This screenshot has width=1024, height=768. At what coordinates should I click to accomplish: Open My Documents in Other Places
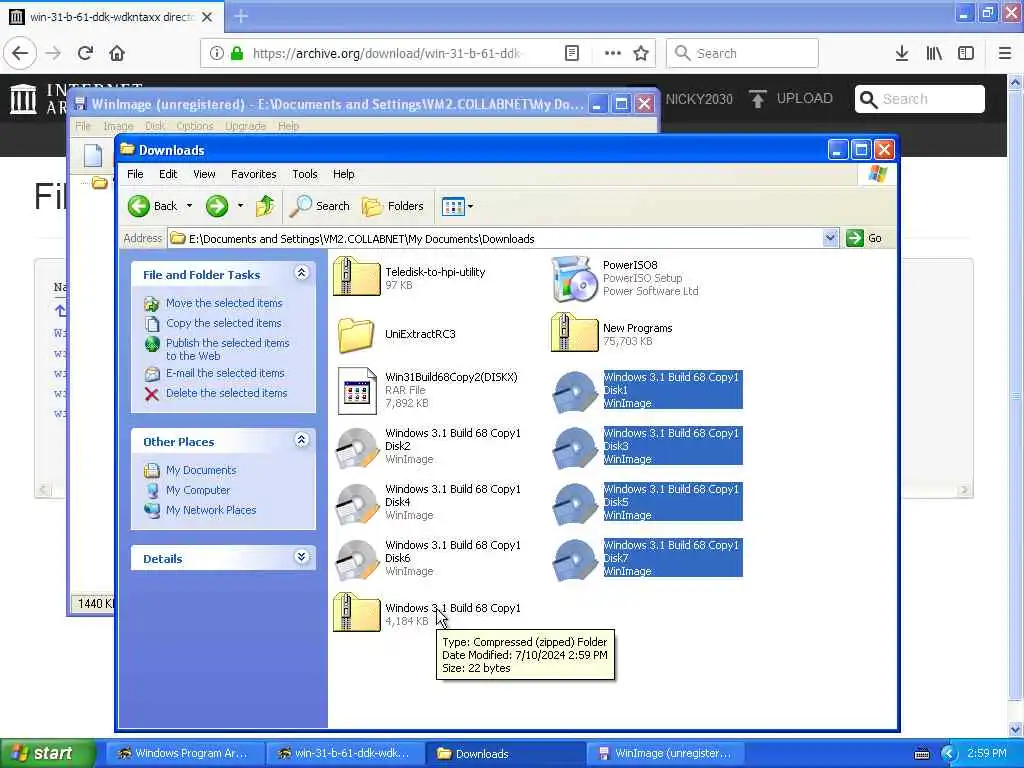(x=200, y=470)
